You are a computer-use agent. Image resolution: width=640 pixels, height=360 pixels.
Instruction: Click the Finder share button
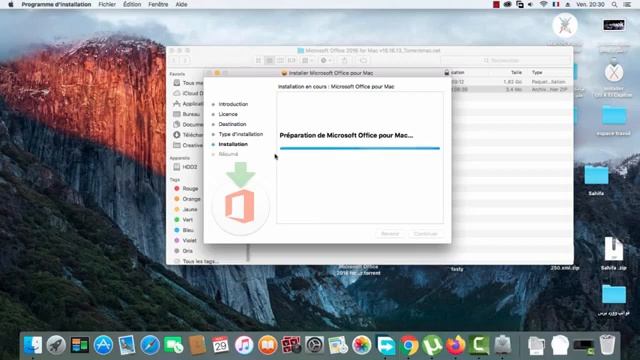(344, 60)
